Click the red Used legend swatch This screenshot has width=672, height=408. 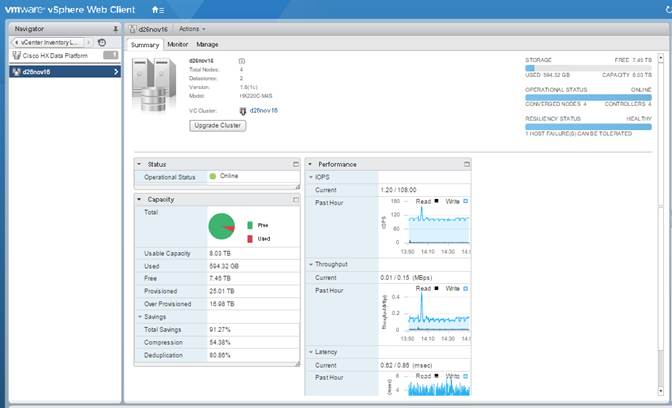(250, 239)
